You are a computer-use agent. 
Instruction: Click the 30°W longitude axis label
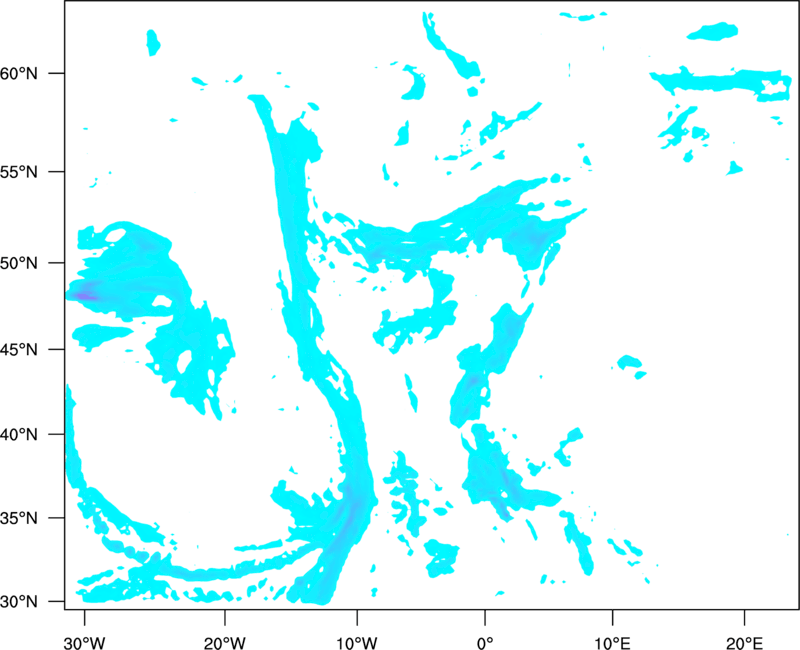coord(84,643)
